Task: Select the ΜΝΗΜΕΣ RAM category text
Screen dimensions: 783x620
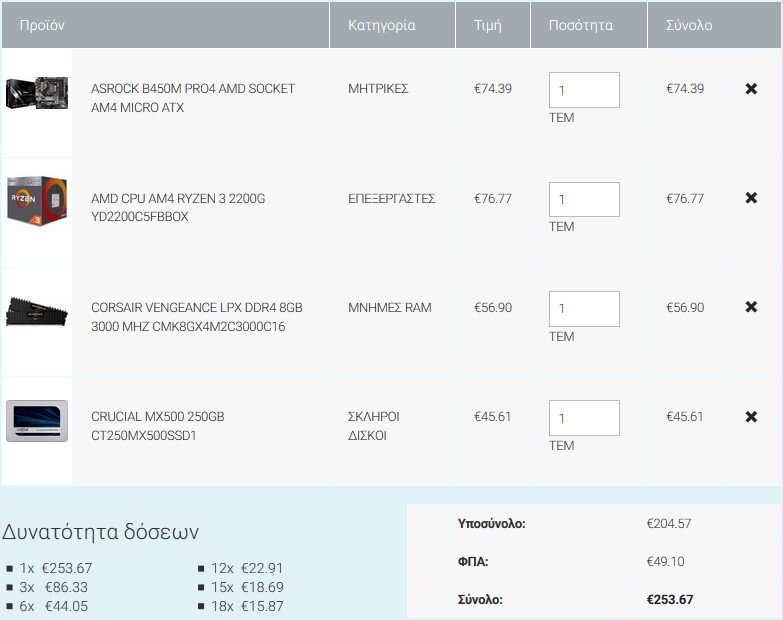Action: [x=390, y=308]
